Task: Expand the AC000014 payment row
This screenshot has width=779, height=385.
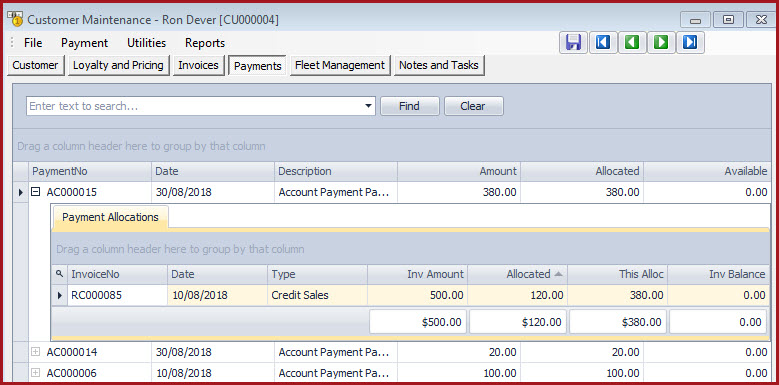Action: [x=35, y=352]
